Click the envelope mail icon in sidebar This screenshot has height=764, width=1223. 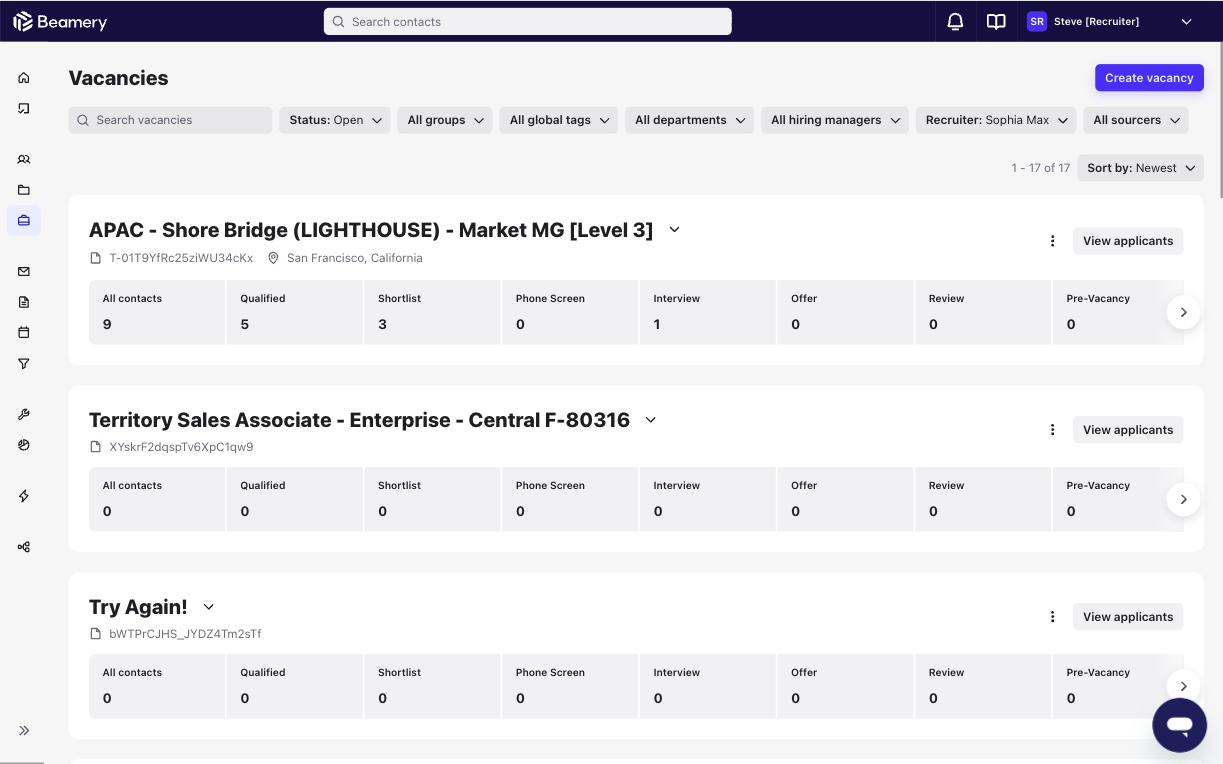click(x=24, y=271)
